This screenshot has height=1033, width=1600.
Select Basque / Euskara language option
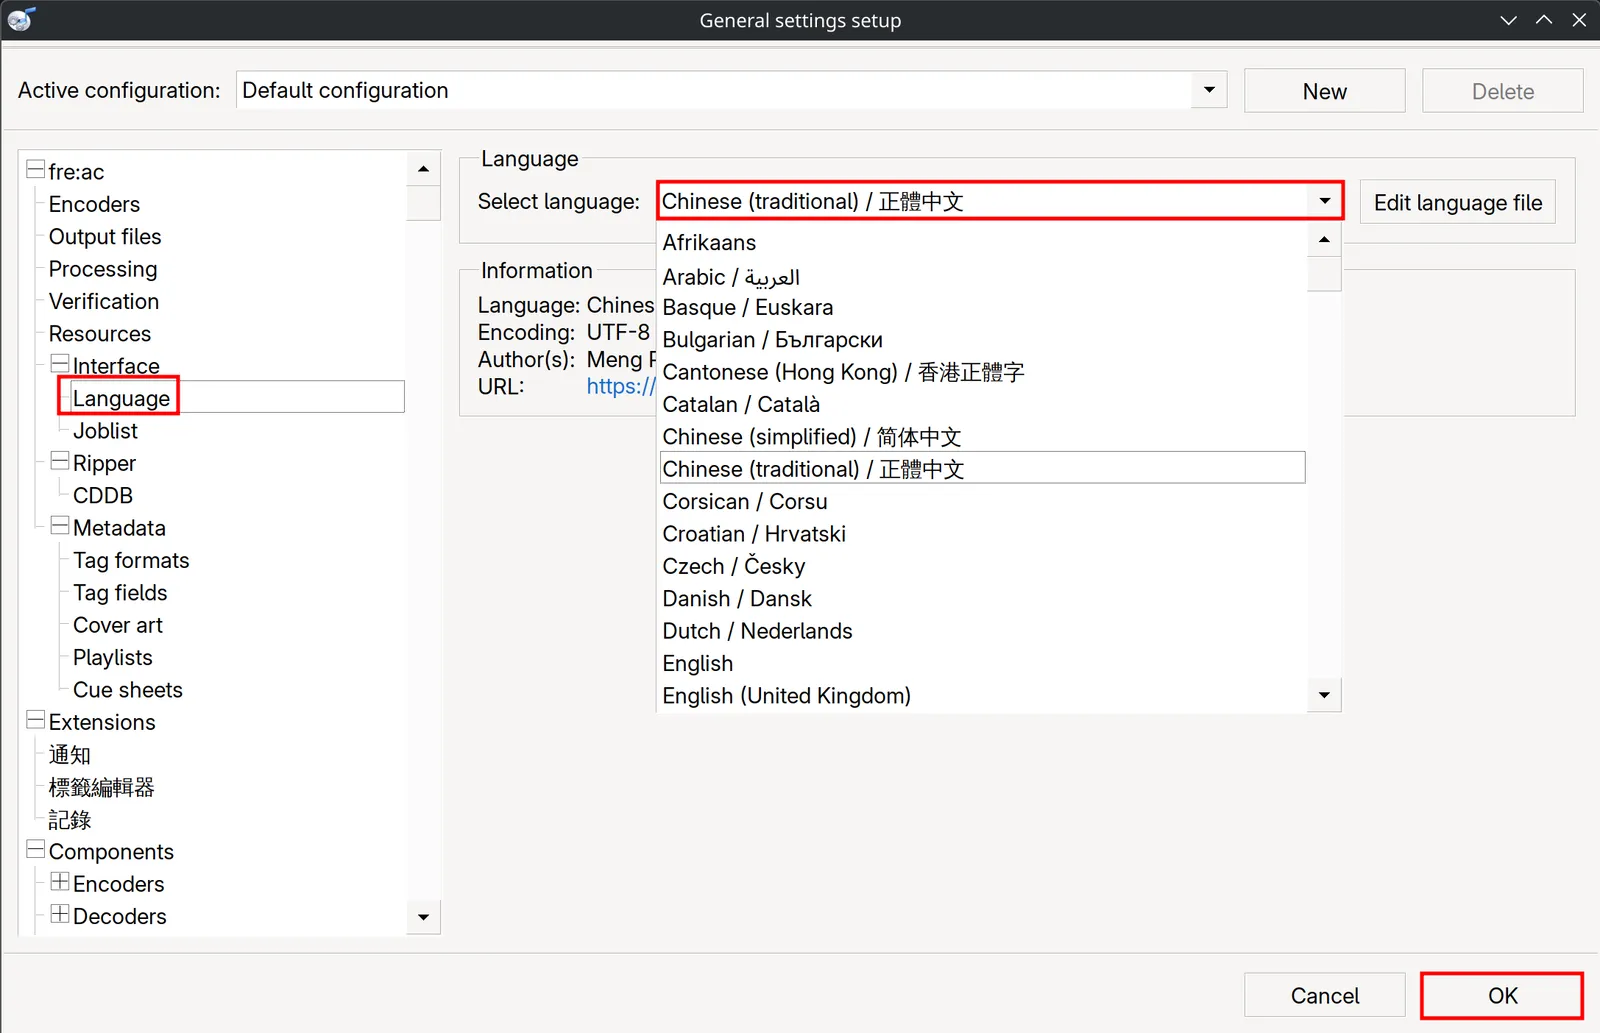pyautogui.click(x=983, y=307)
